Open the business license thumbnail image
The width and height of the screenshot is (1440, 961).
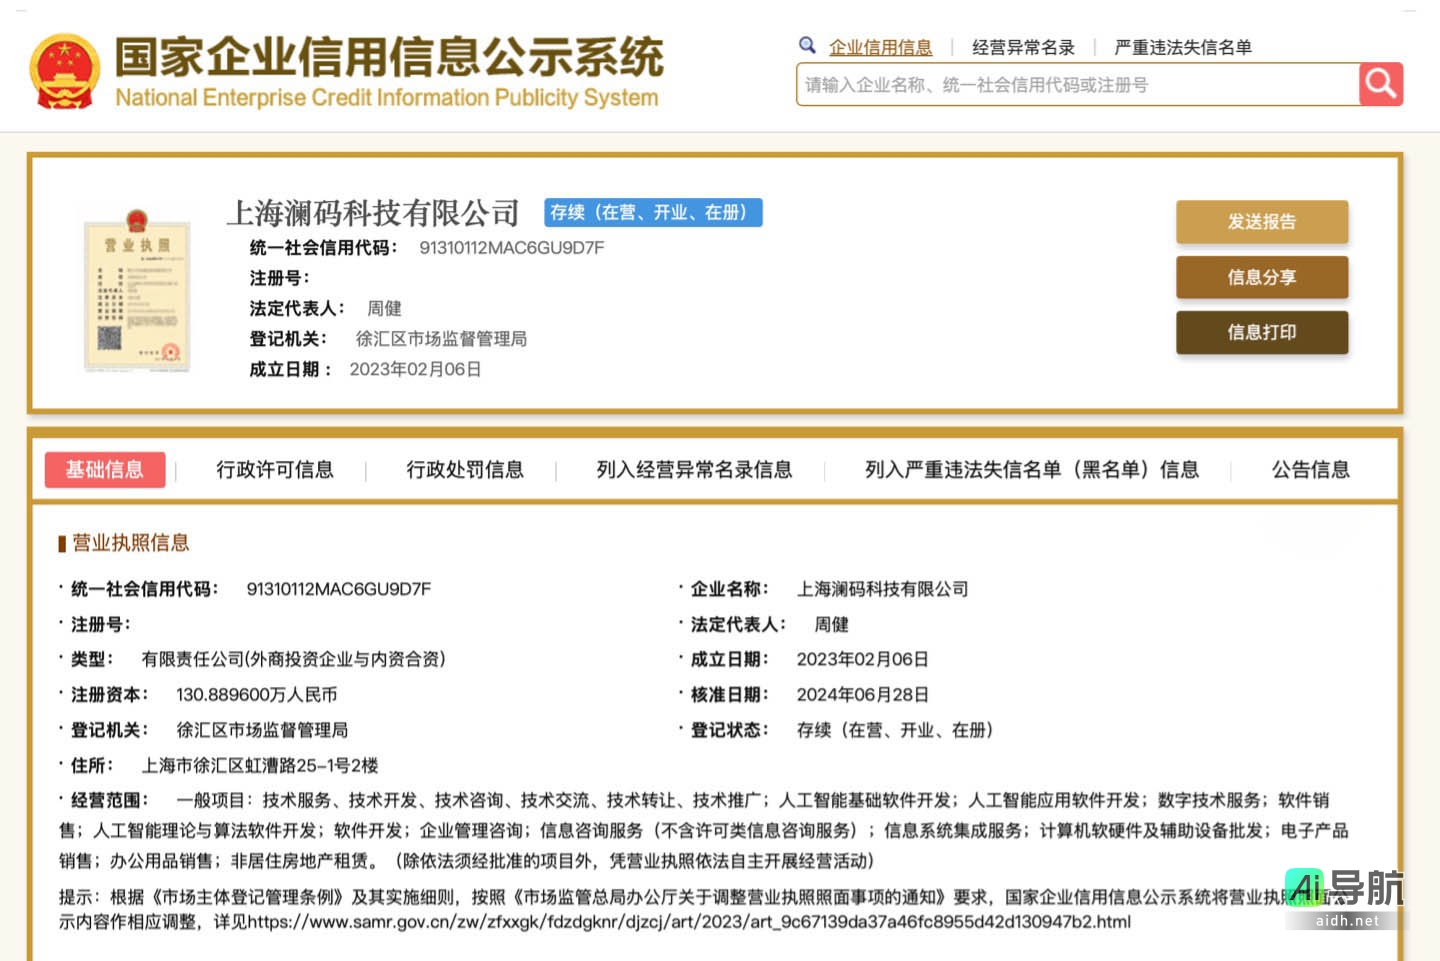[x=137, y=290]
